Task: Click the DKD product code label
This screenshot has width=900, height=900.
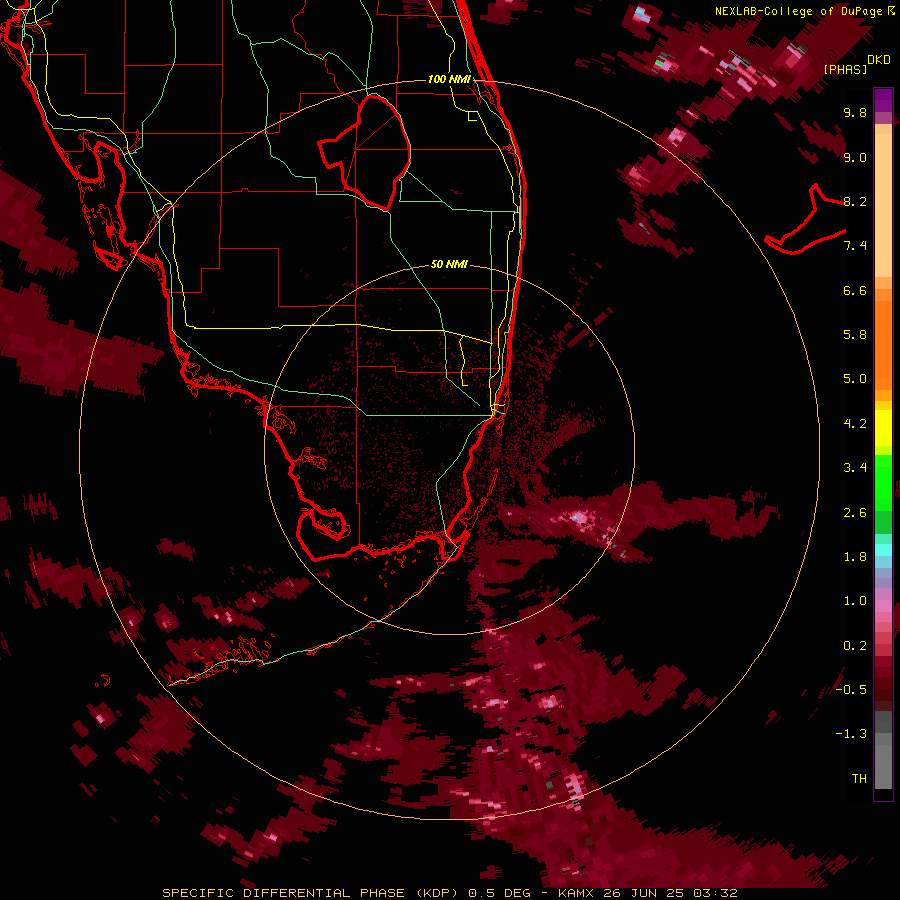Action: point(879,60)
